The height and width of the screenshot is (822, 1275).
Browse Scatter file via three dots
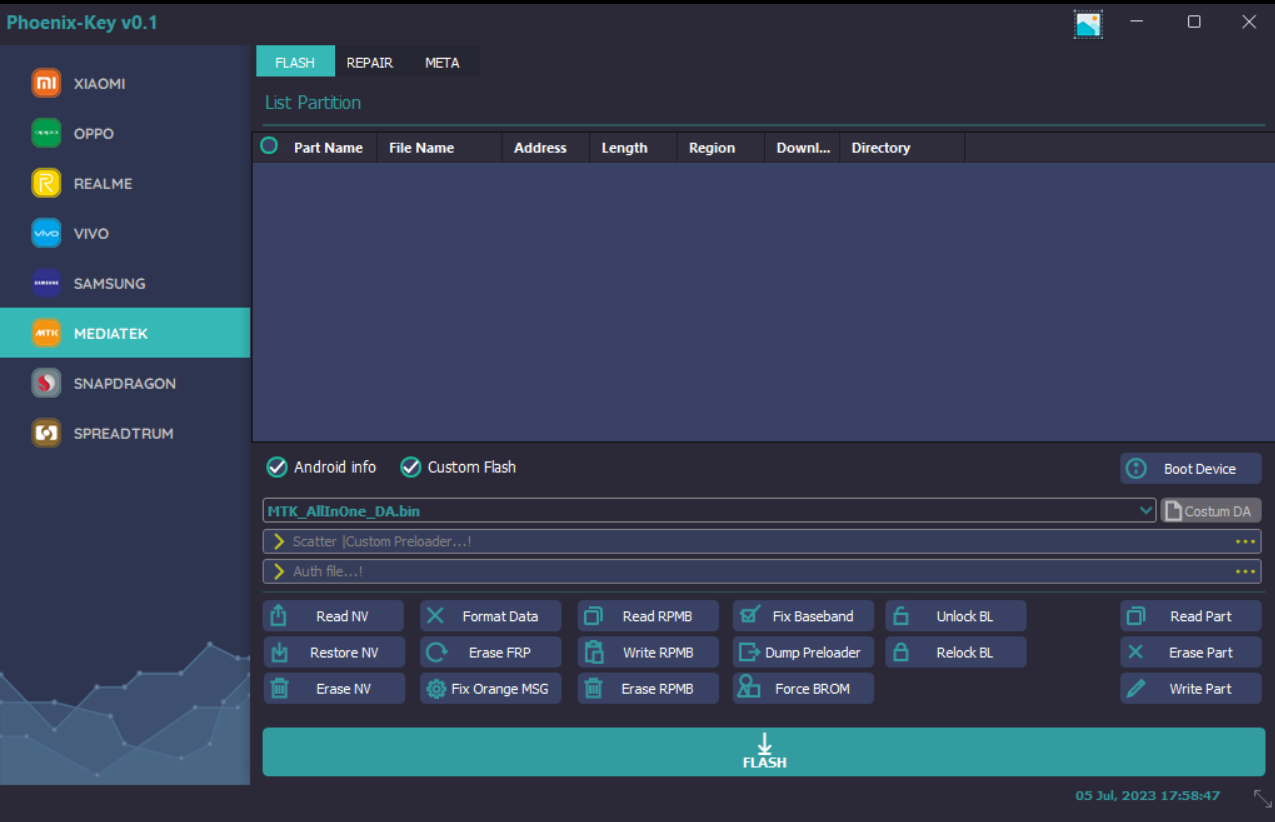(1244, 541)
